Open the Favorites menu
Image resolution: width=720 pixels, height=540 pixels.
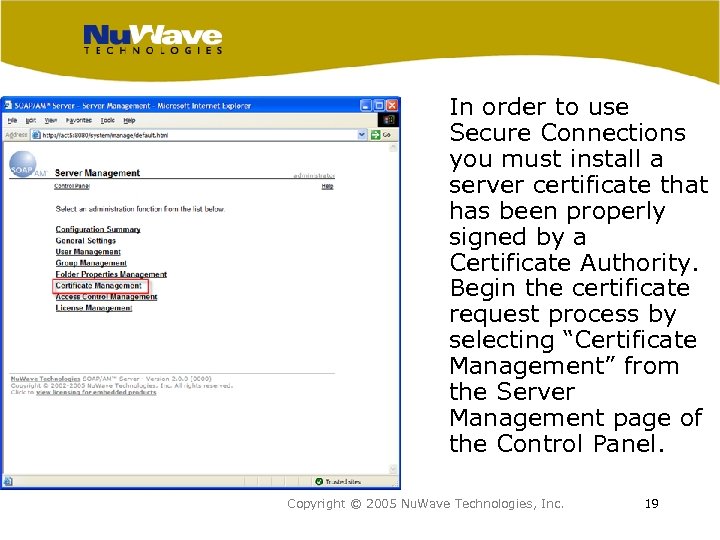click(x=79, y=120)
